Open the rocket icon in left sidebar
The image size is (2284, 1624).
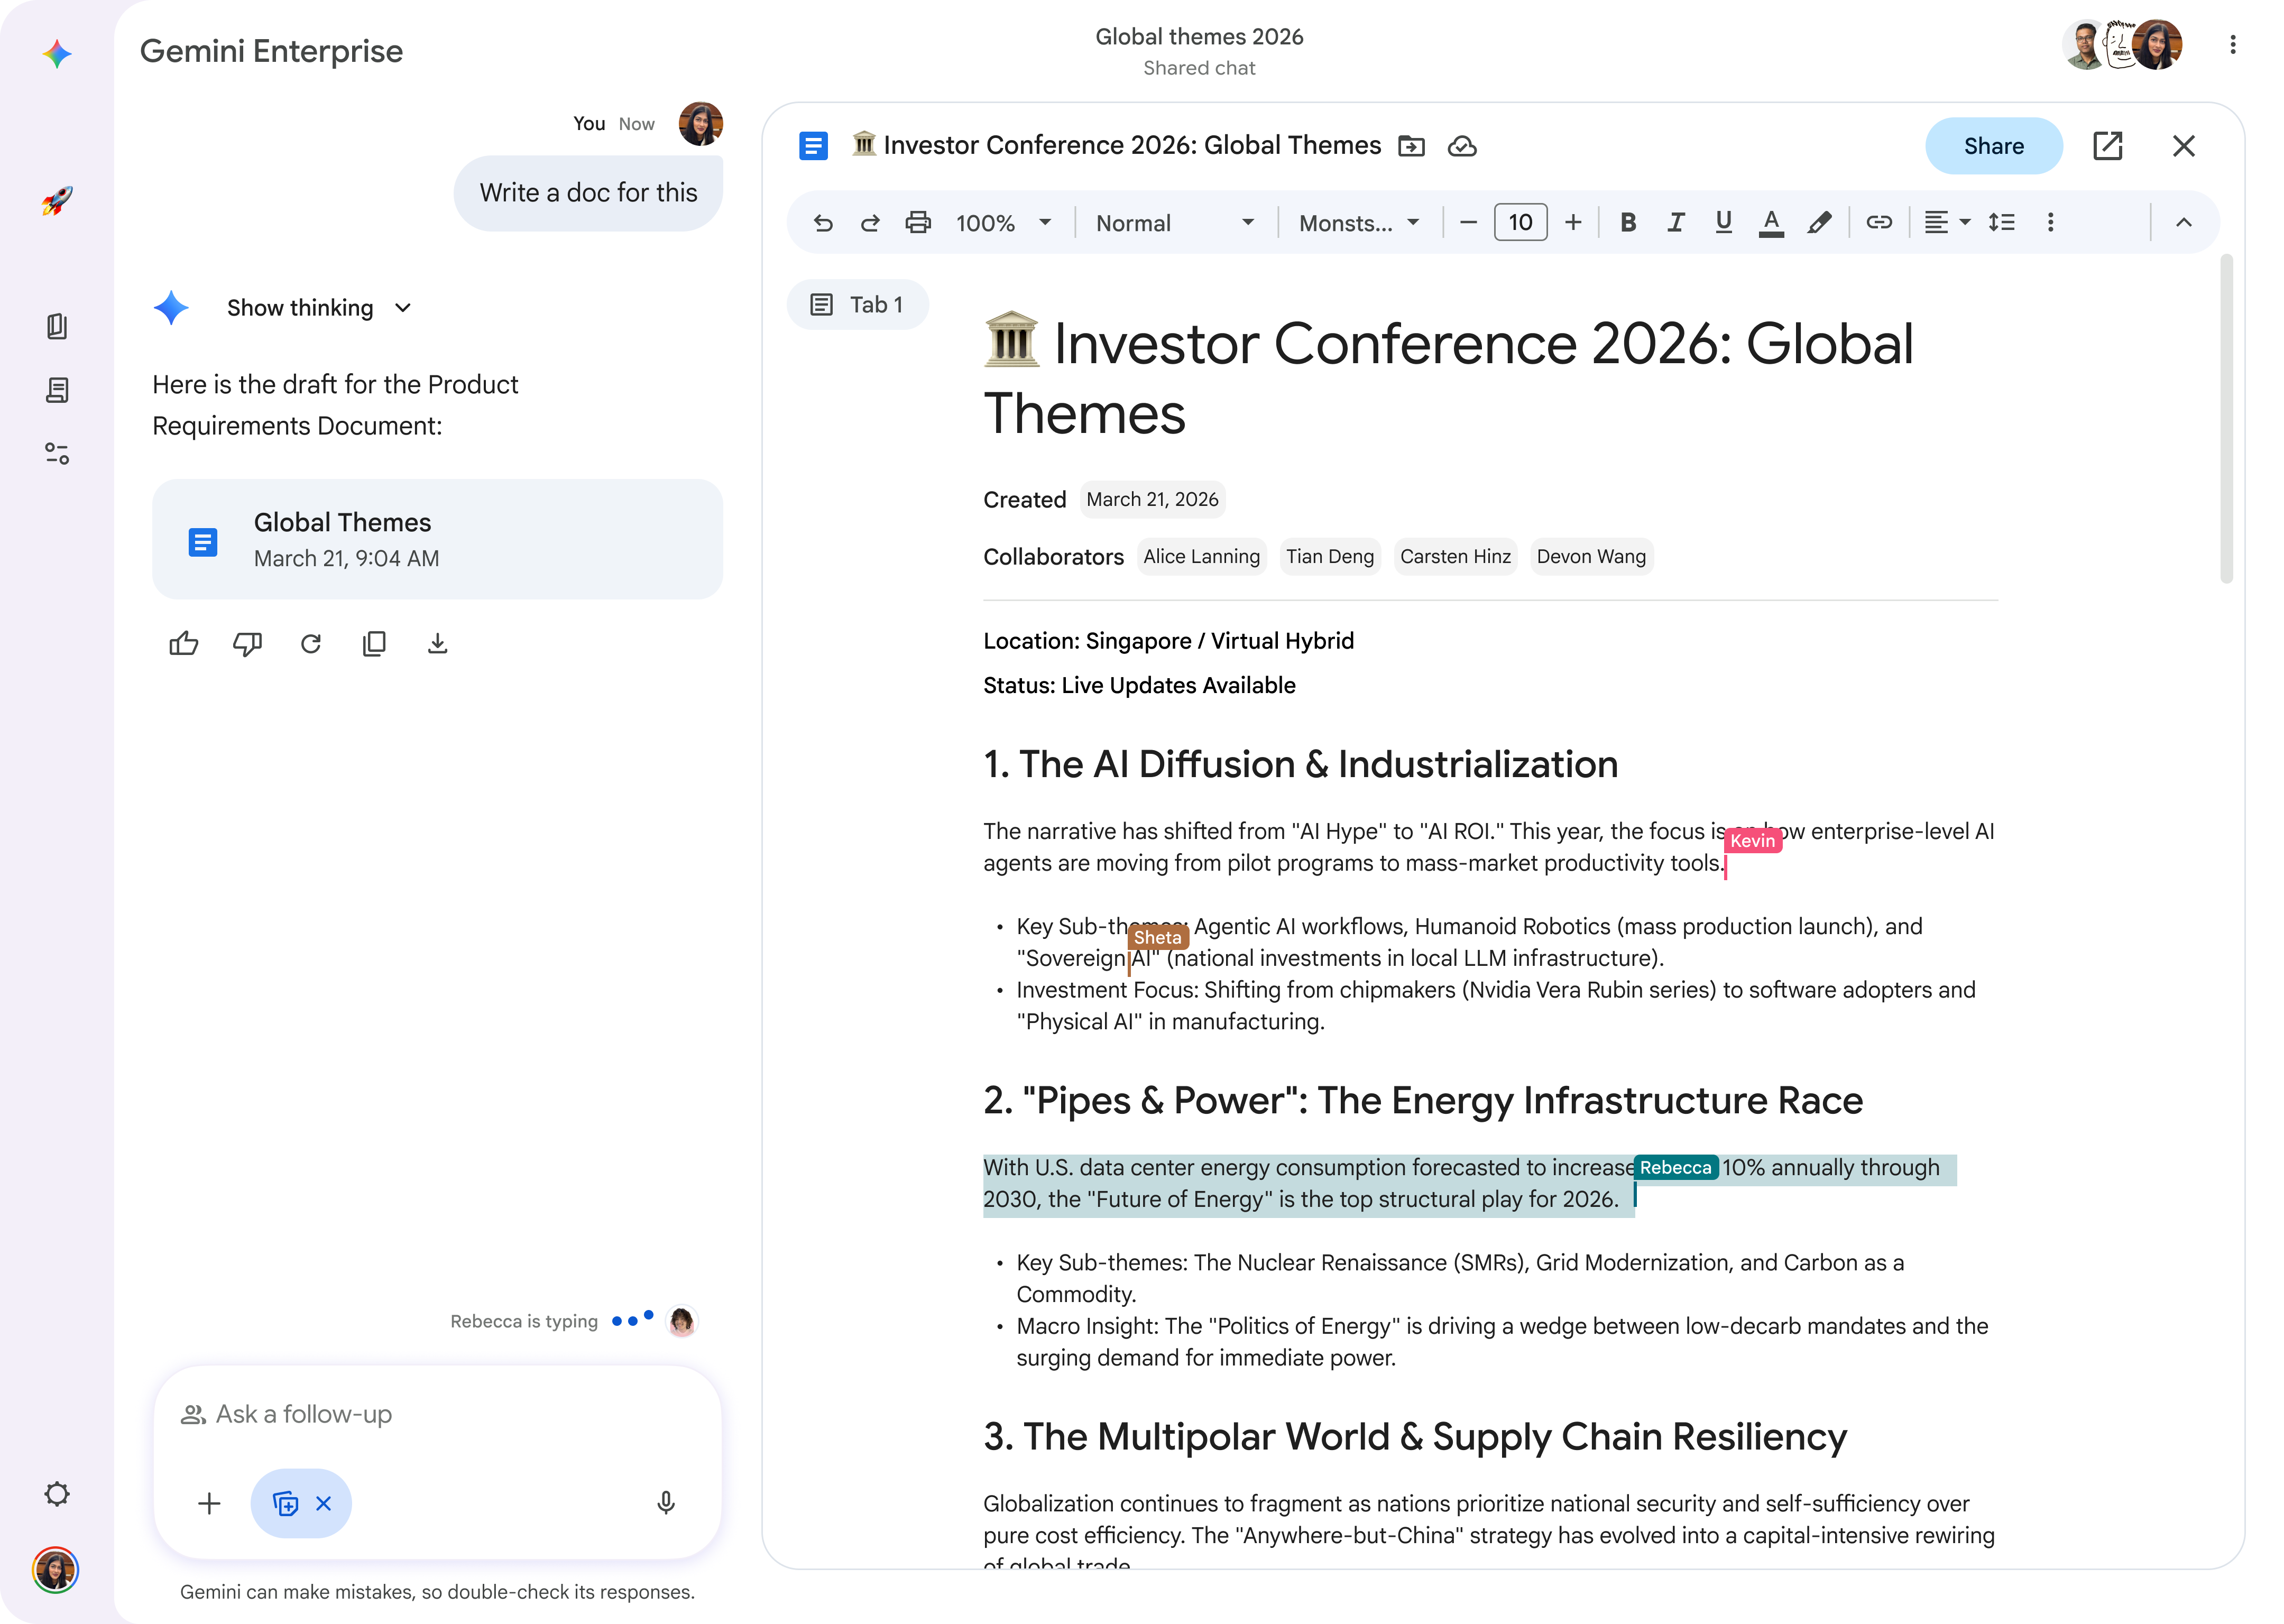coord(57,200)
